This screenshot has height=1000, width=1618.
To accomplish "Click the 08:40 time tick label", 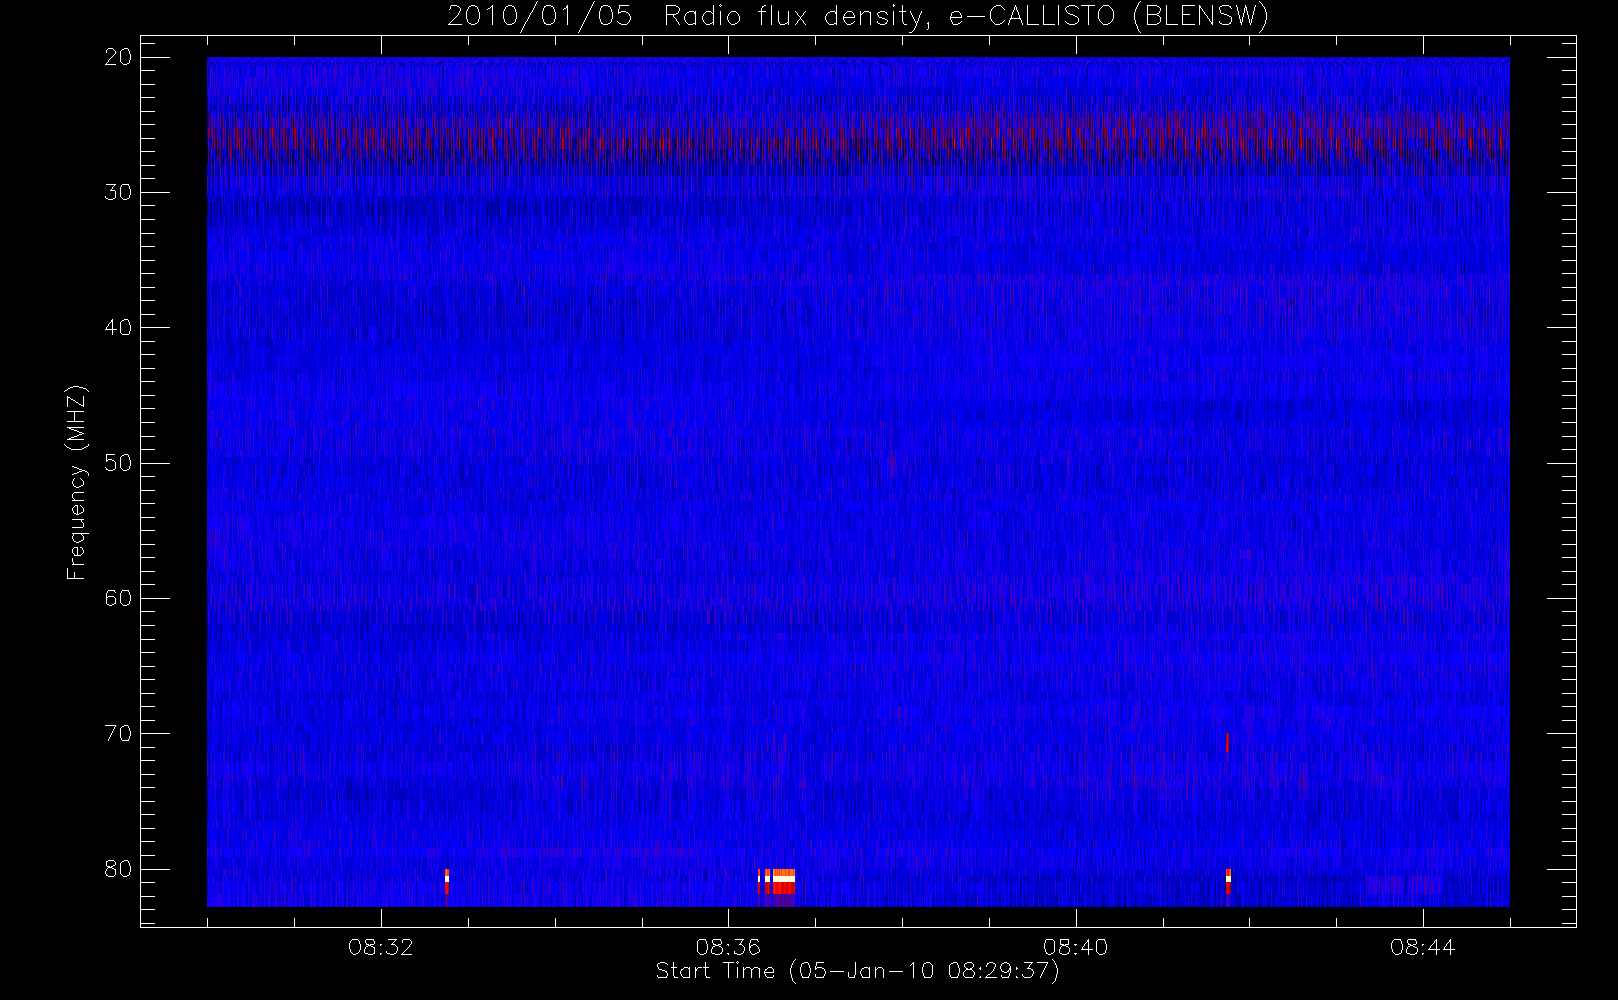I will (1075, 947).
